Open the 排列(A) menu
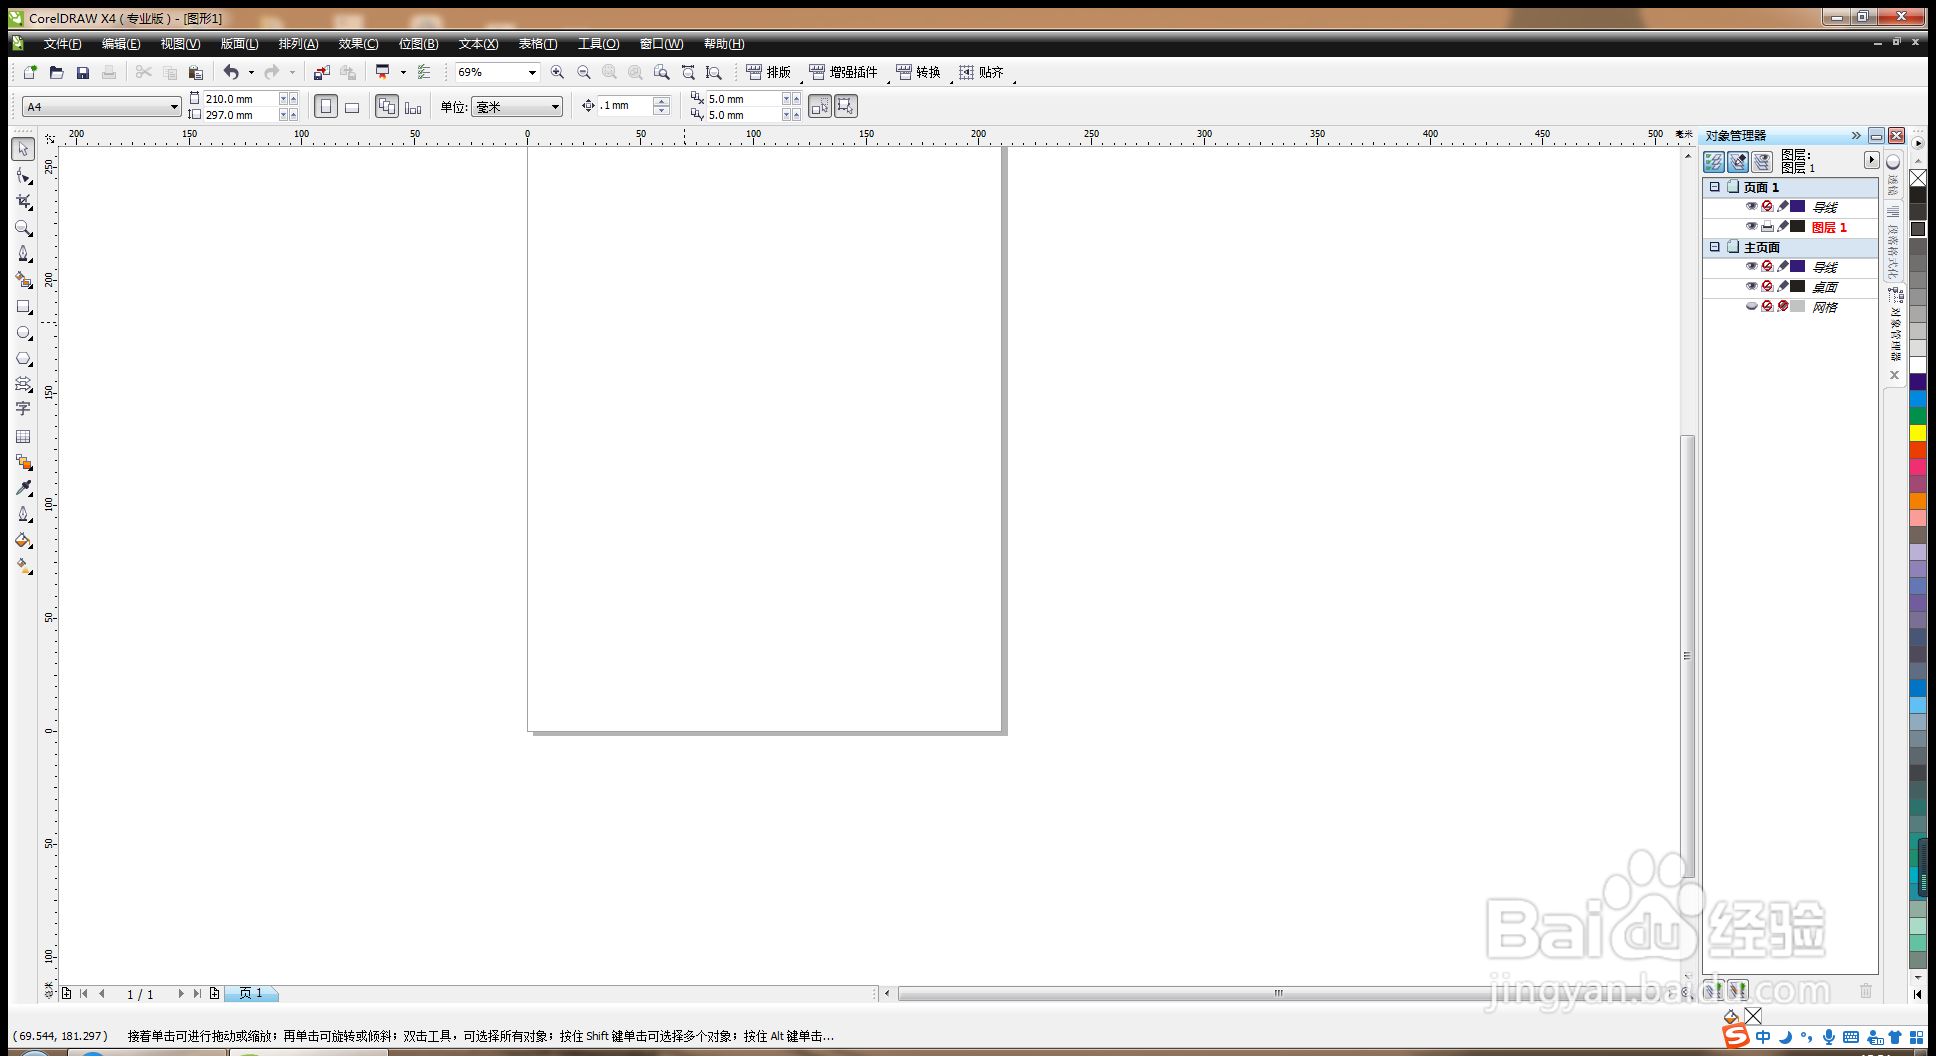1936x1056 pixels. 298,44
